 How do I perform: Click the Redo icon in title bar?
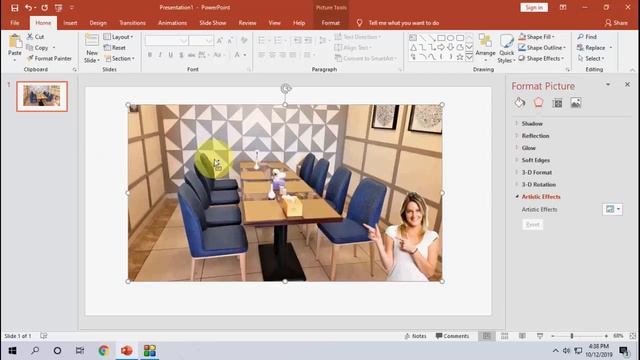point(44,8)
